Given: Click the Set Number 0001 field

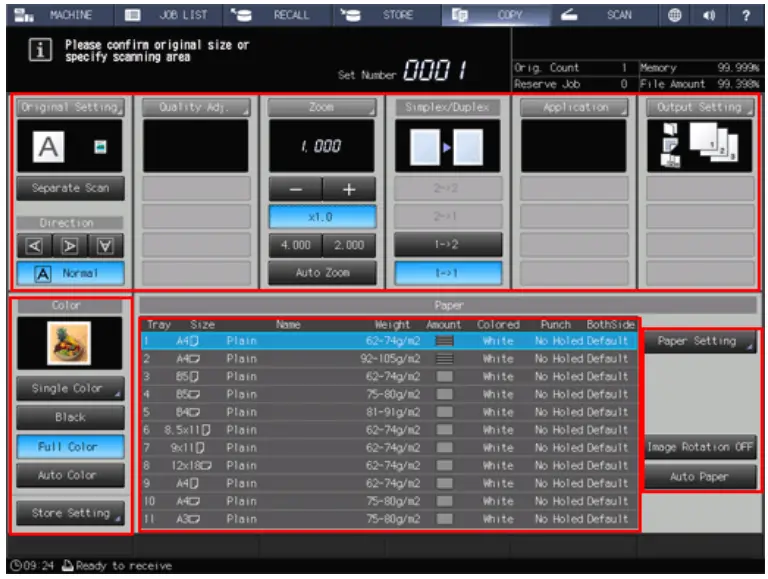Looking at the screenshot, I should click(x=434, y=71).
